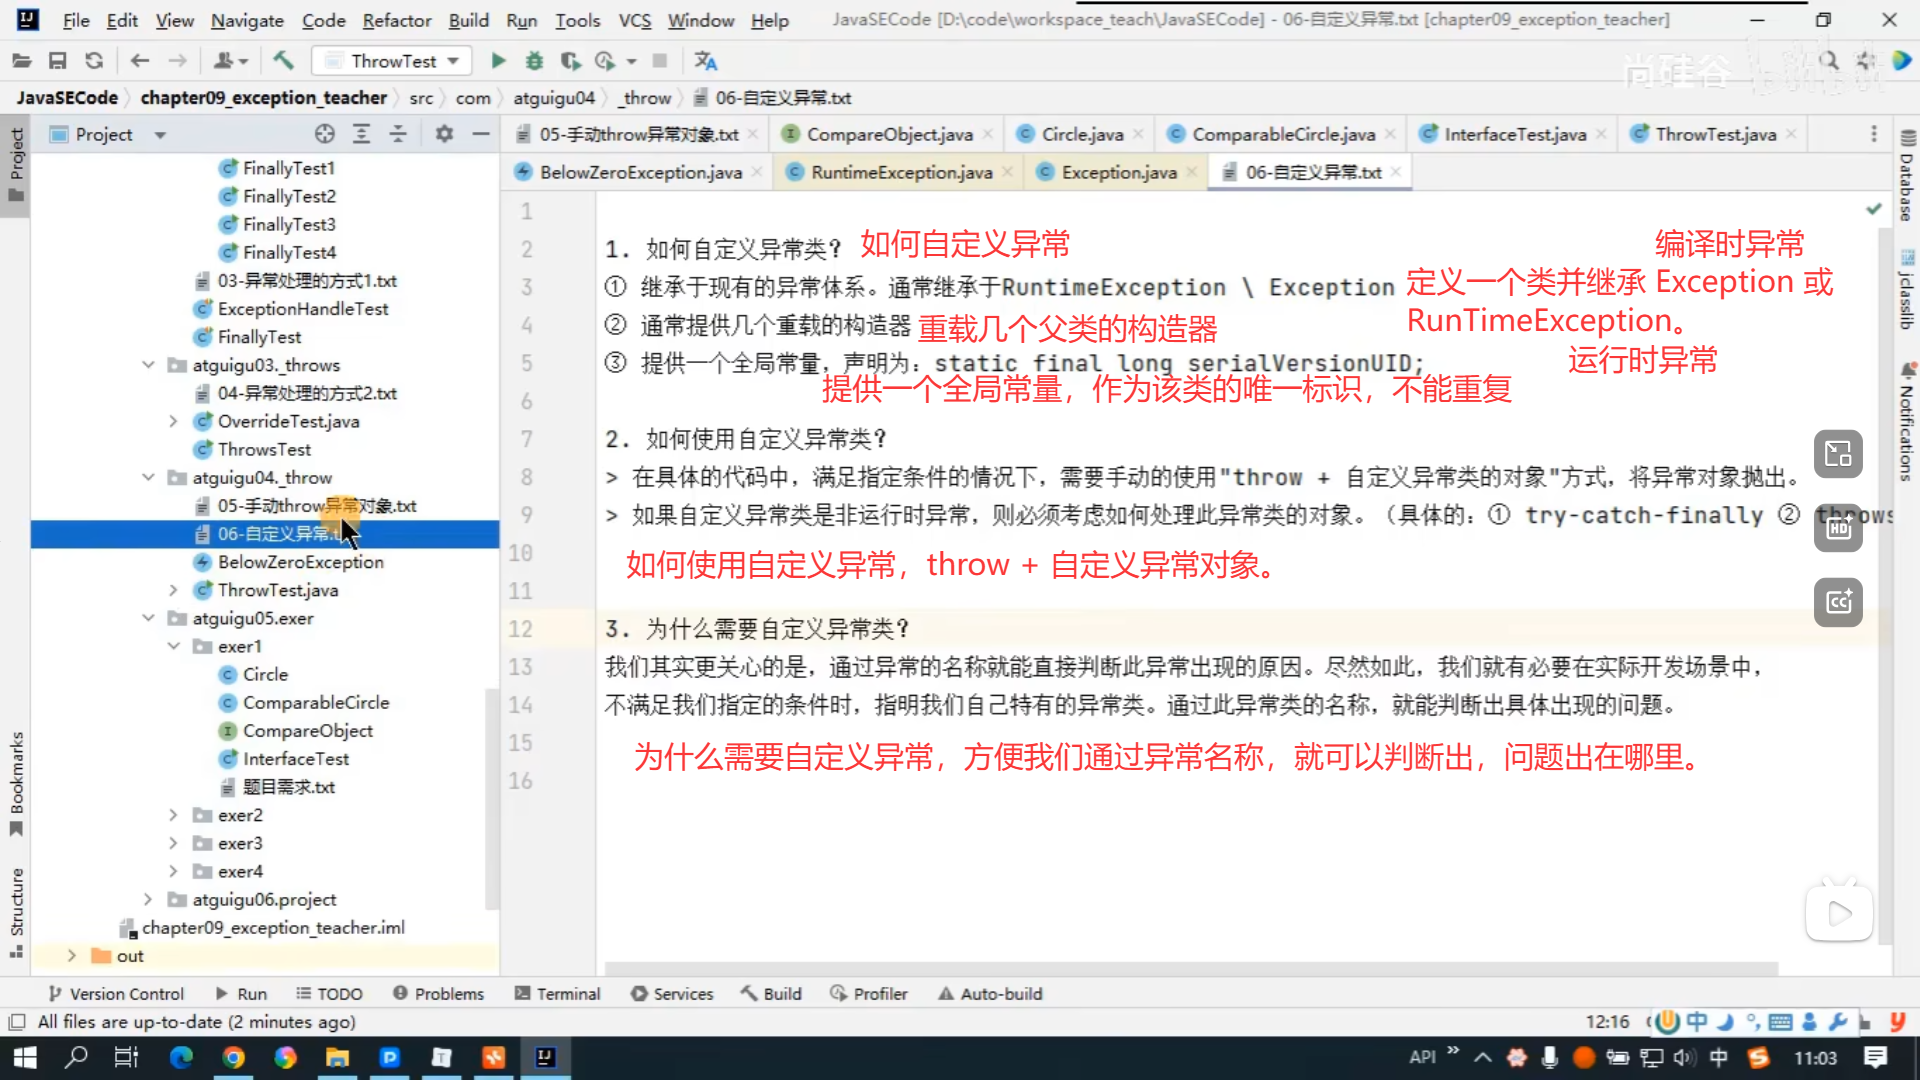
Task: Expand the exer2 folder
Action: pyautogui.click(x=173, y=815)
